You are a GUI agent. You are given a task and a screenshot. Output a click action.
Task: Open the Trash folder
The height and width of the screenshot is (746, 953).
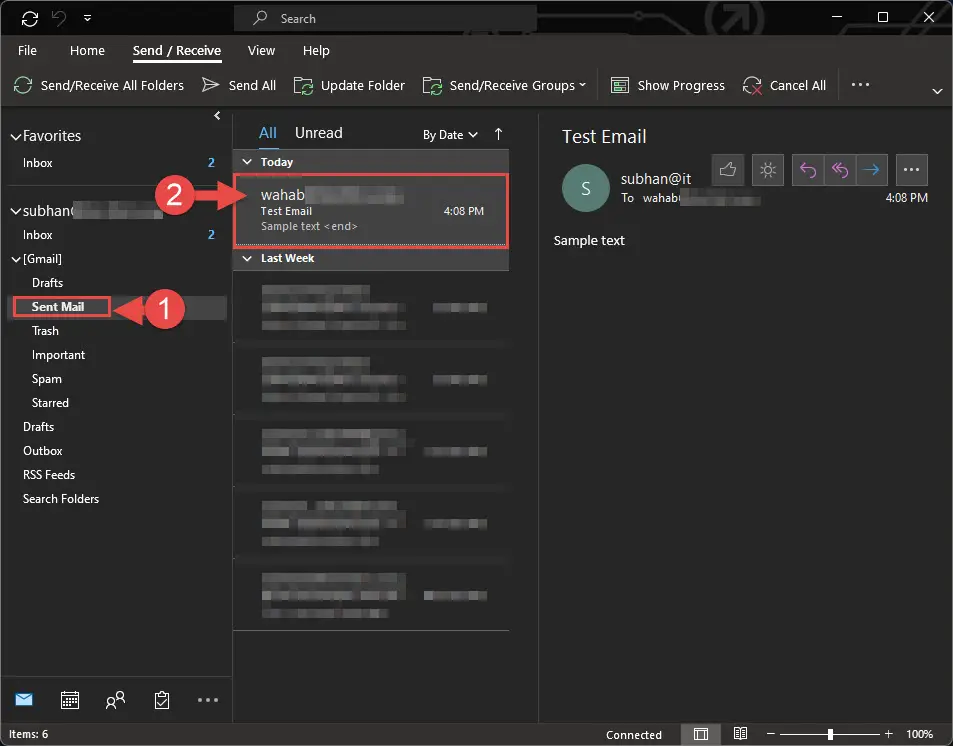point(45,331)
